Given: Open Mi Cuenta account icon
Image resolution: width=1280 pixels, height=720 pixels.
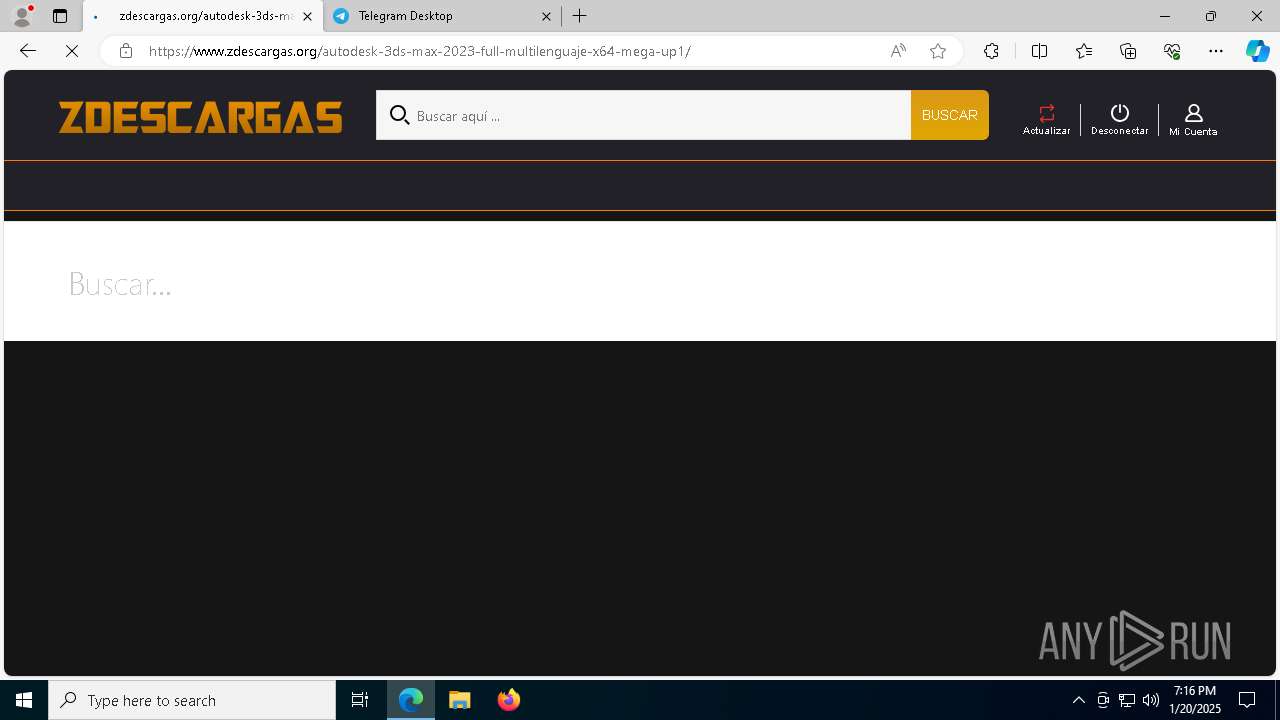Looking at the screenshot, I should point(1193,113).
